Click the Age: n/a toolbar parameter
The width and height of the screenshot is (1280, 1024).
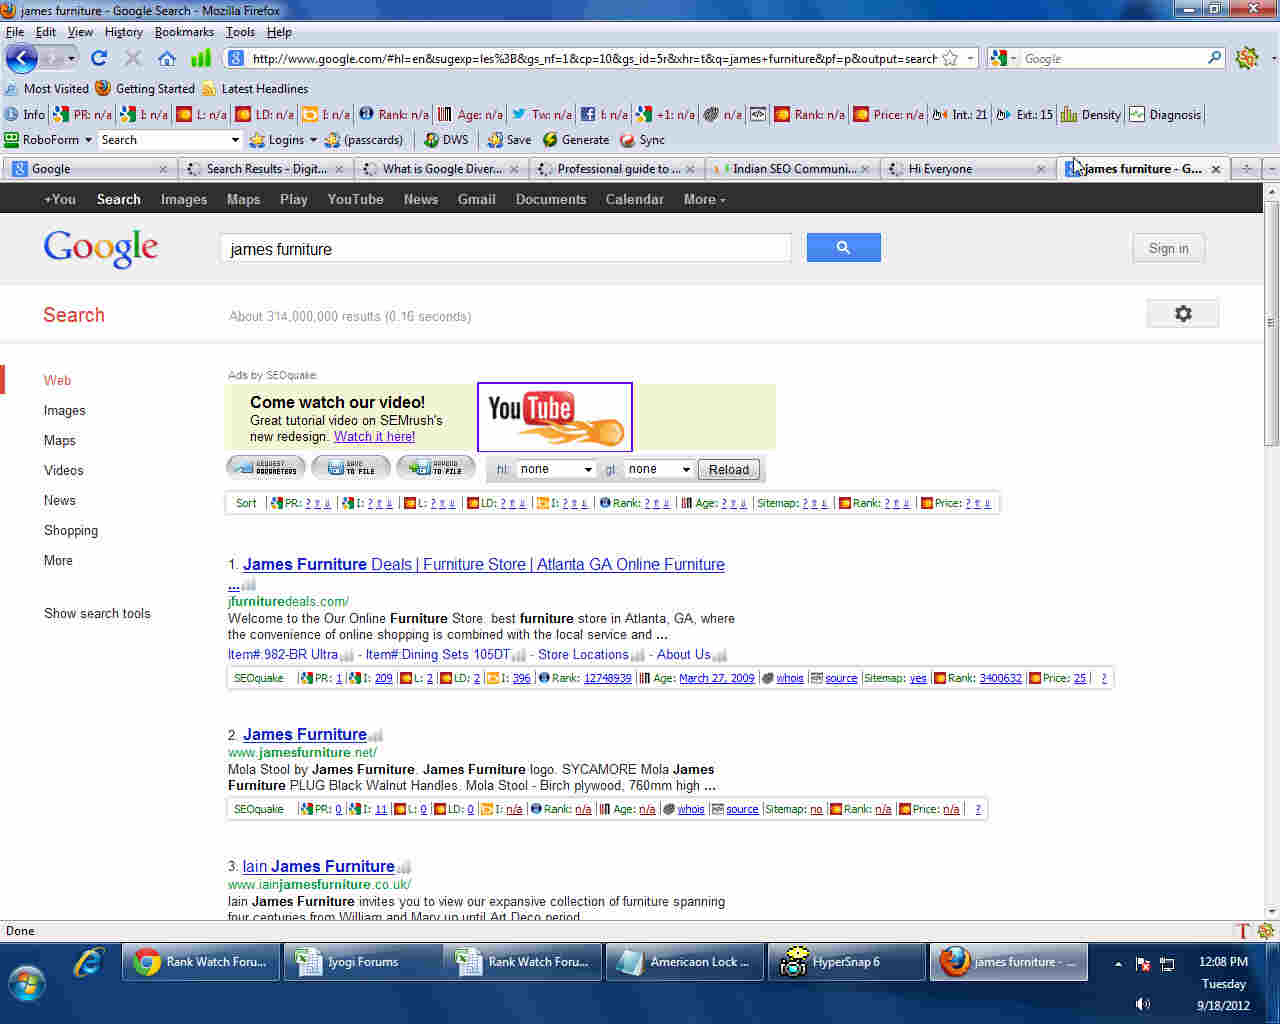[x=470, y=114]
